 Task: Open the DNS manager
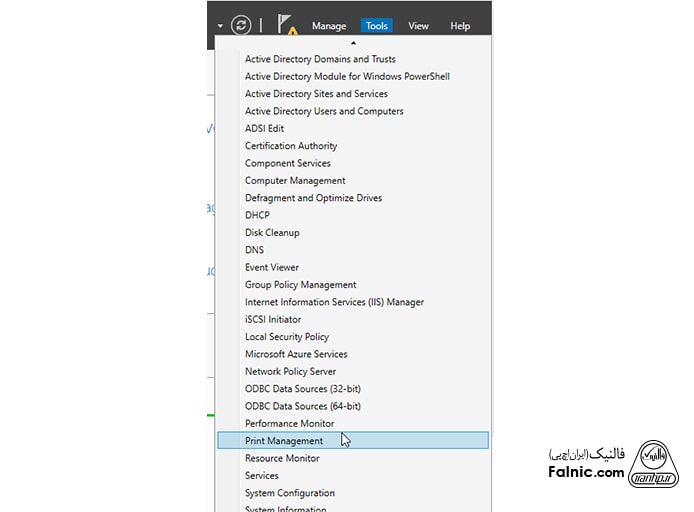pyautogui.click(x=254, y=250)
